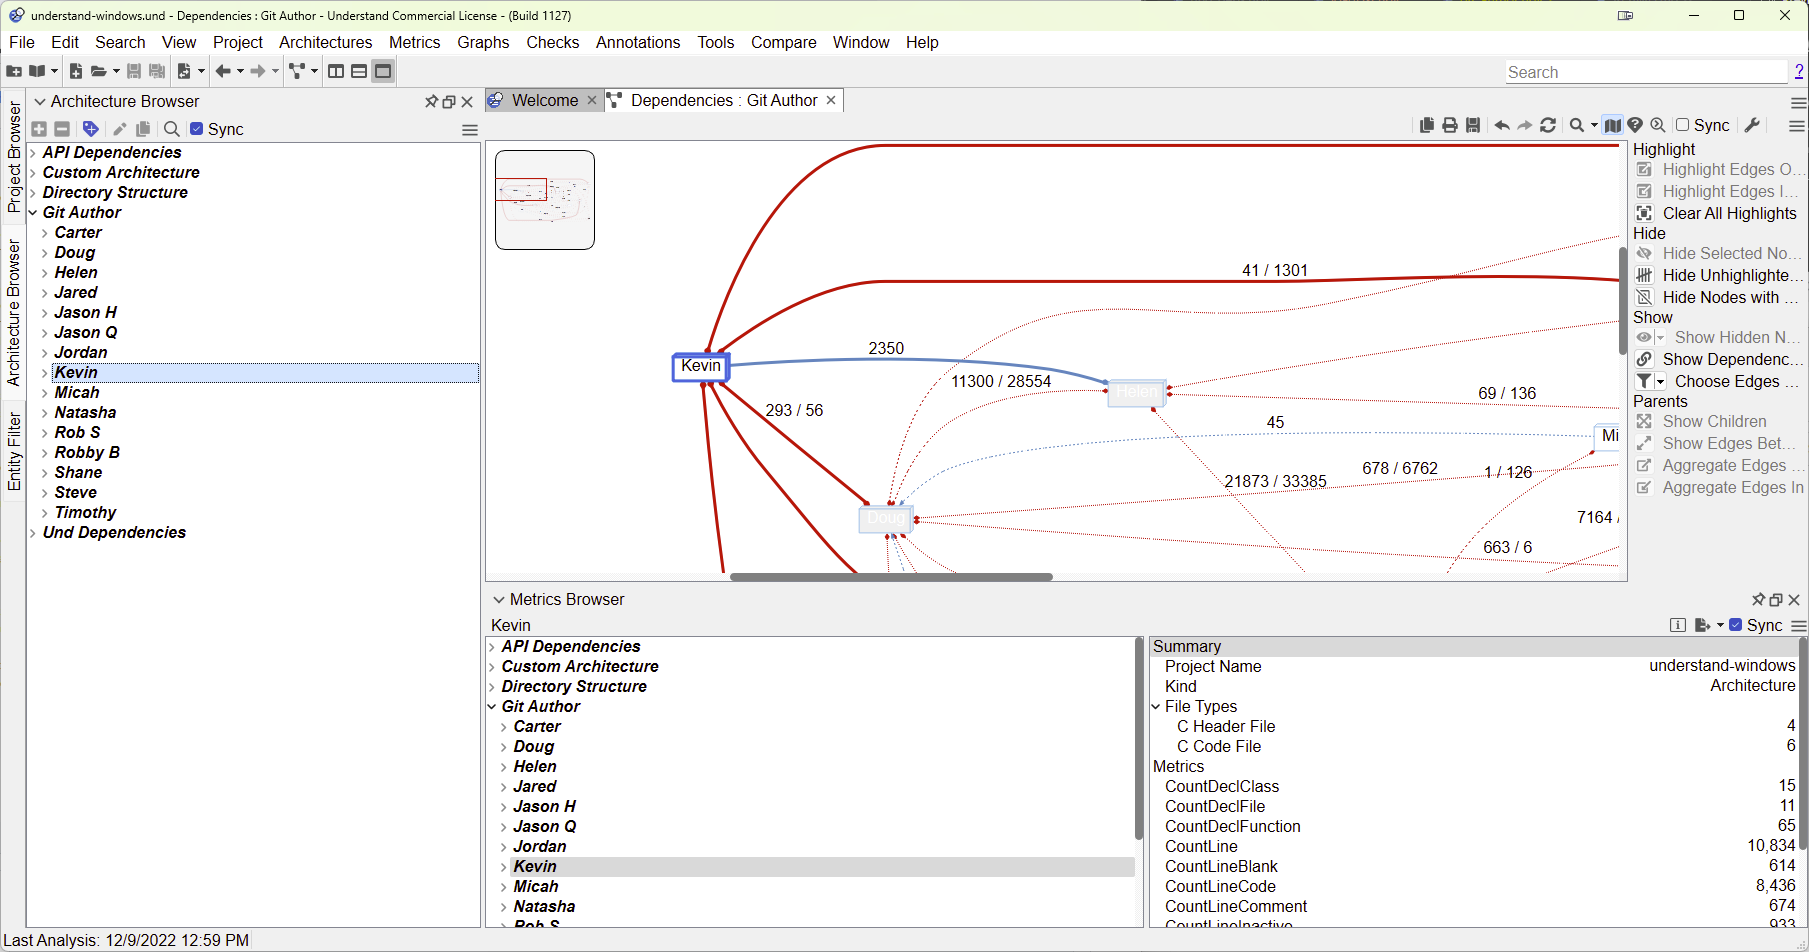Click Architecture Browser search magnifier icon

[172, 129]
